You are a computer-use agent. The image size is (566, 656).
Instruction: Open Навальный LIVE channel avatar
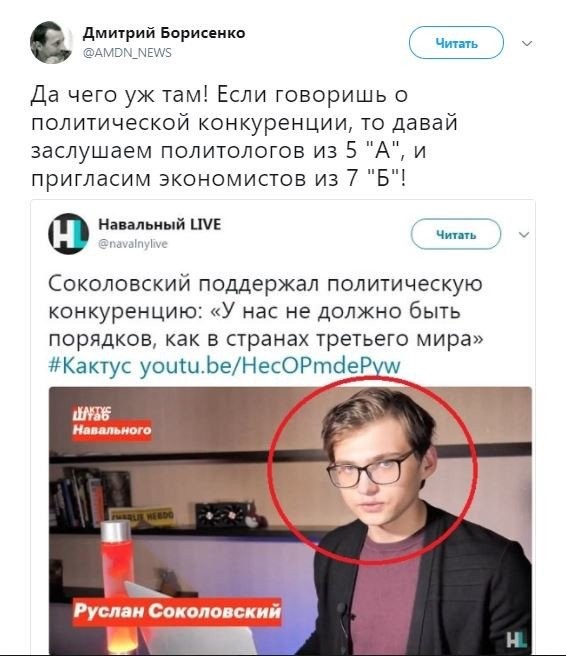coord(68,233)
